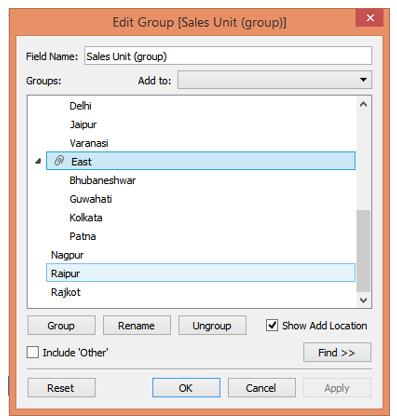Click the Cancel button

click(262, 388)
